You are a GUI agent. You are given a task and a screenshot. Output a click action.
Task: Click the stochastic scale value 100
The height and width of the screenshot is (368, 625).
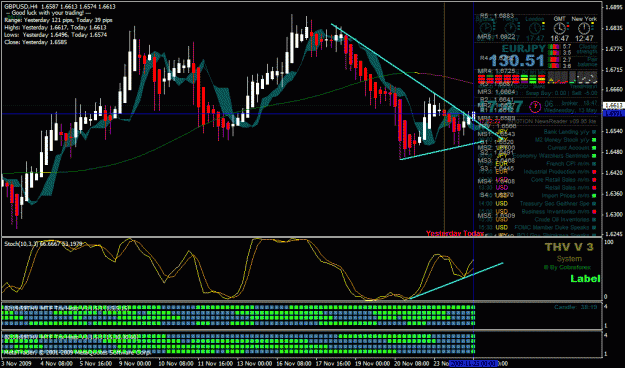pos(609,242)
